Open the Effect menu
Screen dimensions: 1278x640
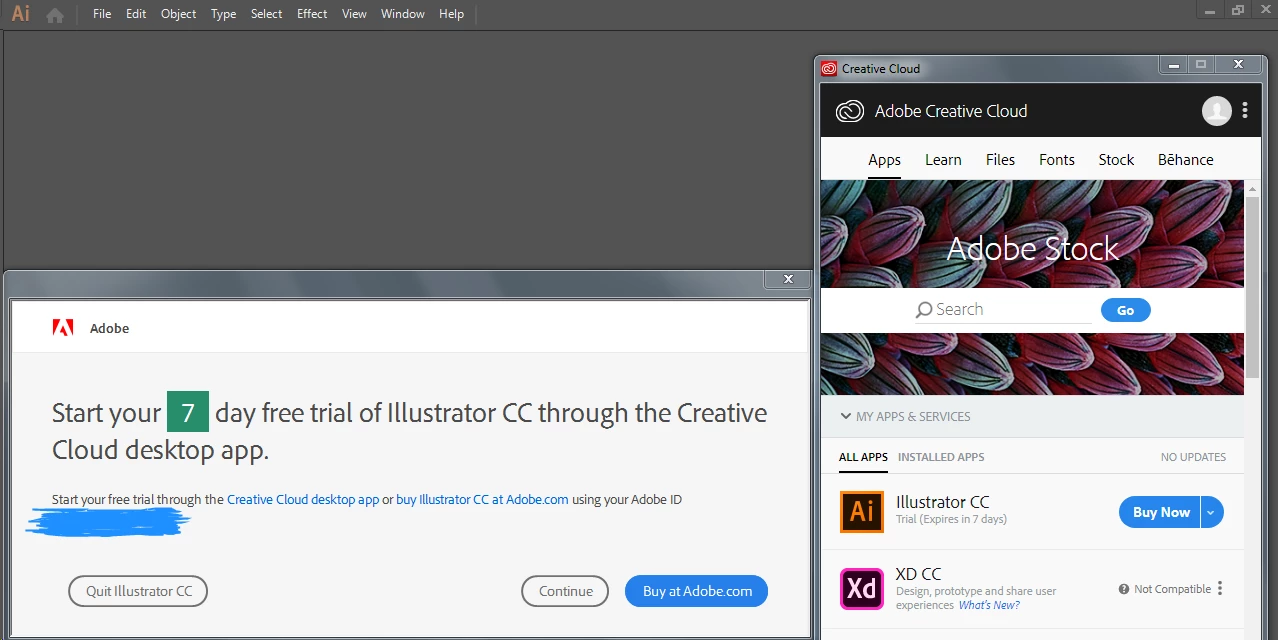(312, 14)
